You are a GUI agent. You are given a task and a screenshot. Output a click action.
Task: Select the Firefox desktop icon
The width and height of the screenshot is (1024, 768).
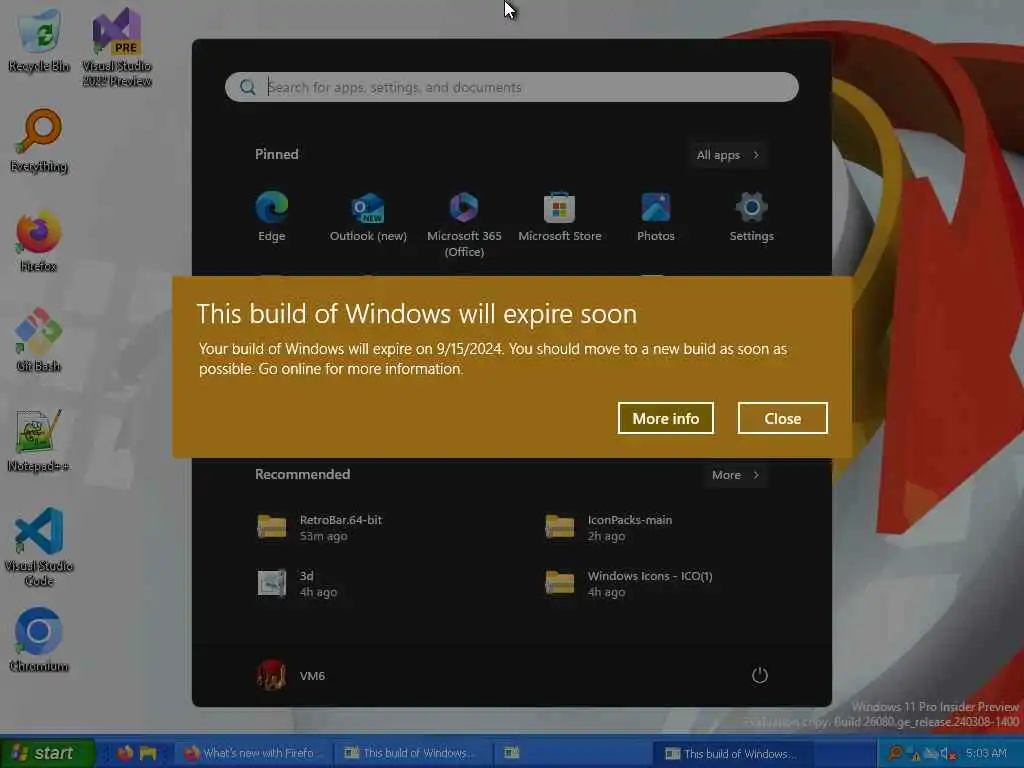(39, 240)
